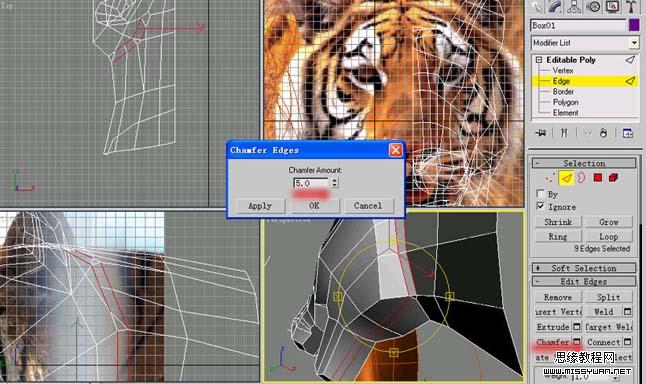Screen dimensions: 646x384
Task: Click the Pin Stack icon
Action: pos(541,133)
